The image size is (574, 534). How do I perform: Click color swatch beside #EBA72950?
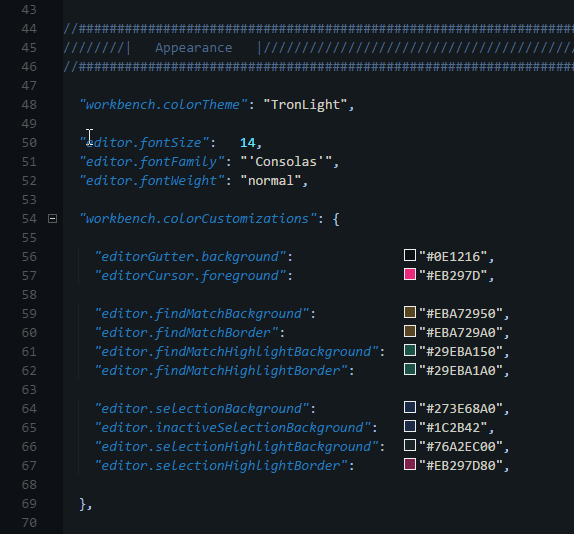pos(410,312)
